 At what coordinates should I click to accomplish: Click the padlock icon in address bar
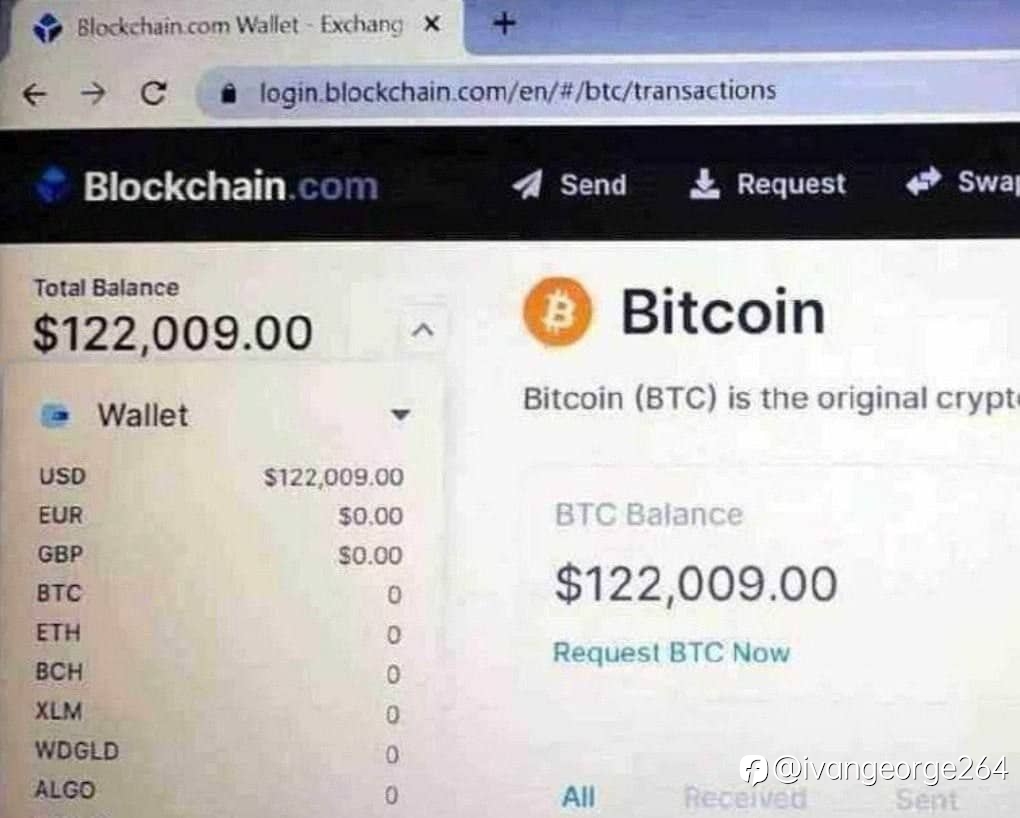(228, 94)
